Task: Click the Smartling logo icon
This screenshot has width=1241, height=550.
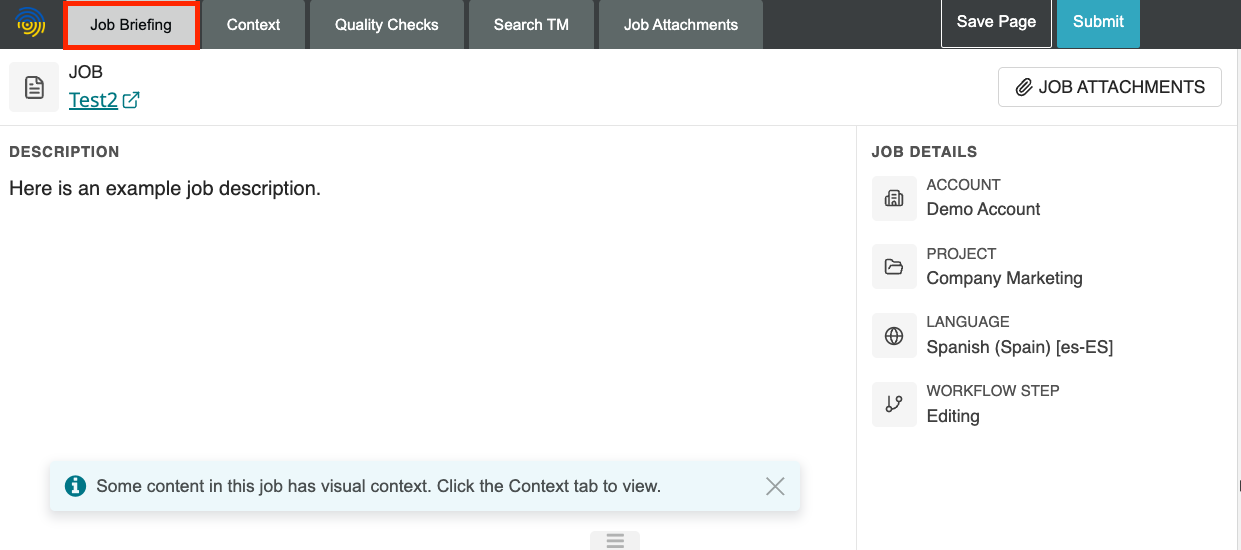Action: (x=31, y=22)
